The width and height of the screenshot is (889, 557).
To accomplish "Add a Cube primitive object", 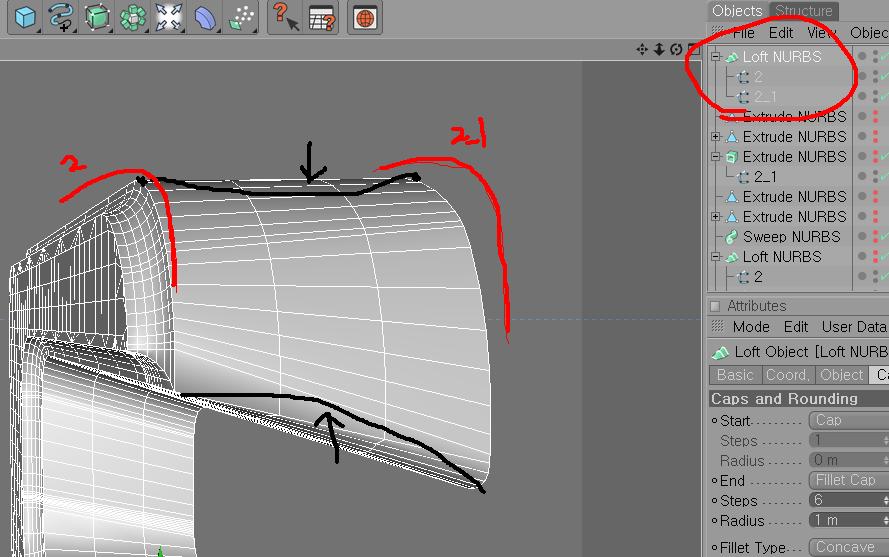I will click(x=24, y=18).
